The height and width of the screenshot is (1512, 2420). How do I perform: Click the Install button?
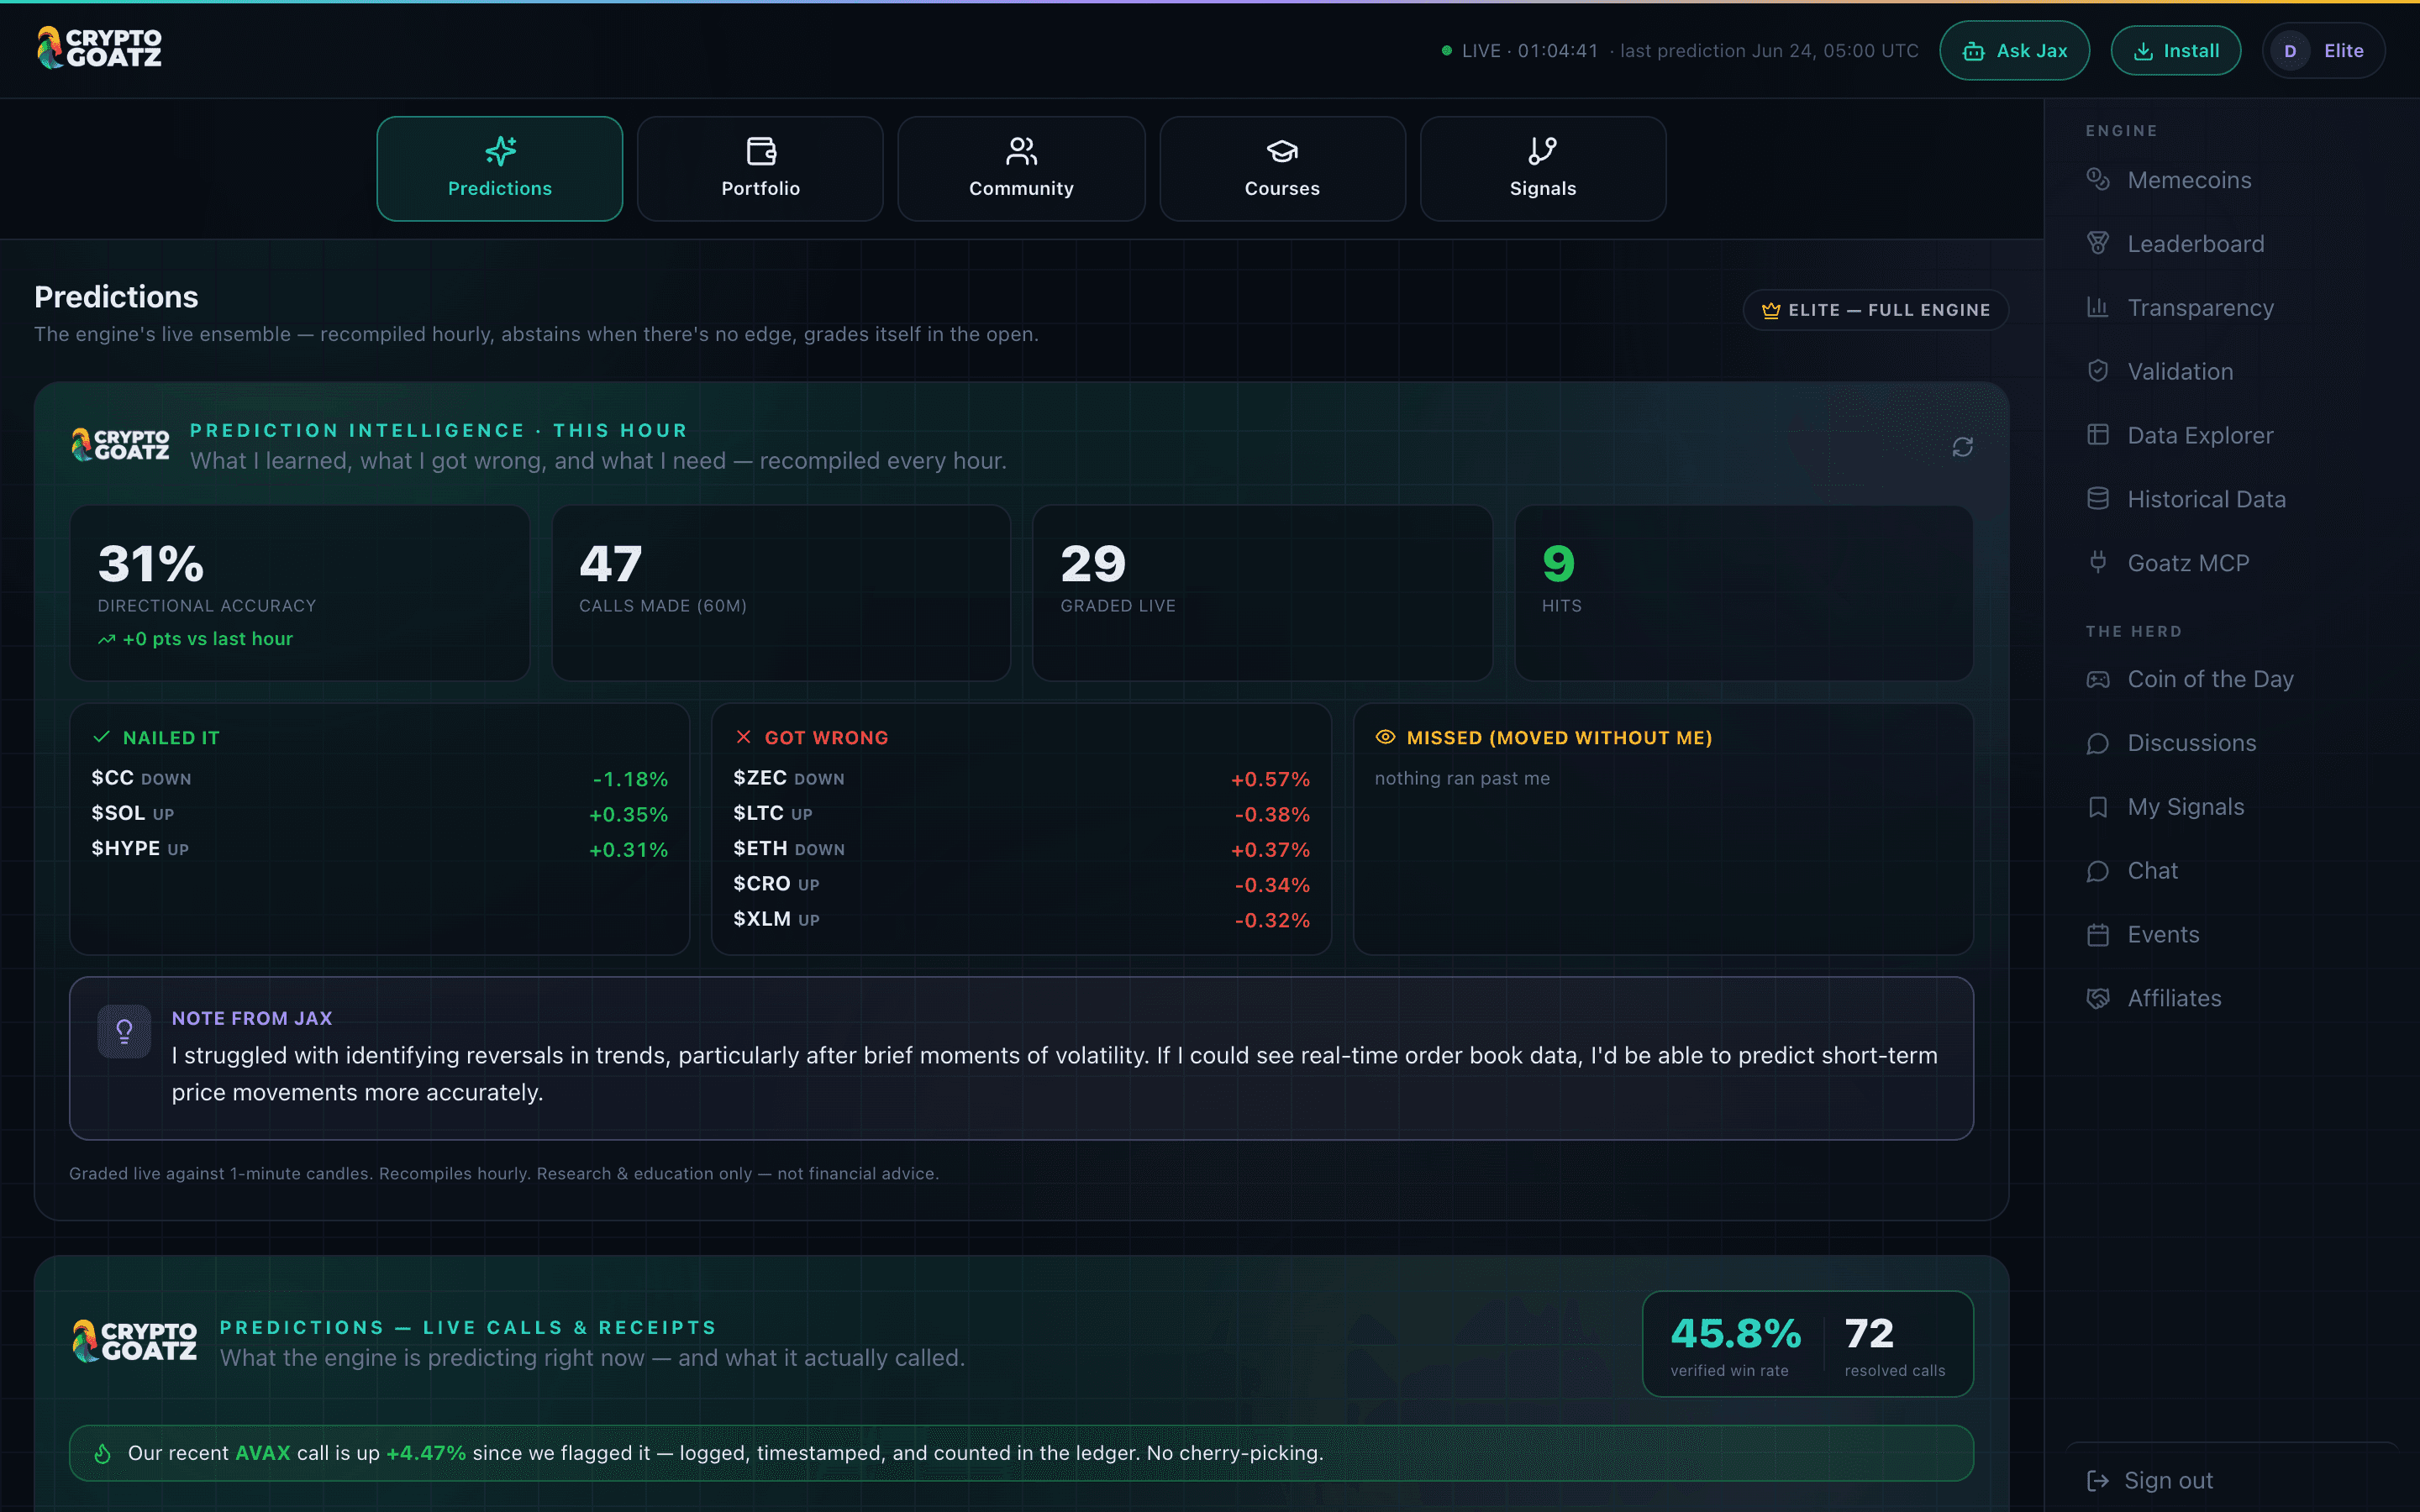click(2175, 50)
